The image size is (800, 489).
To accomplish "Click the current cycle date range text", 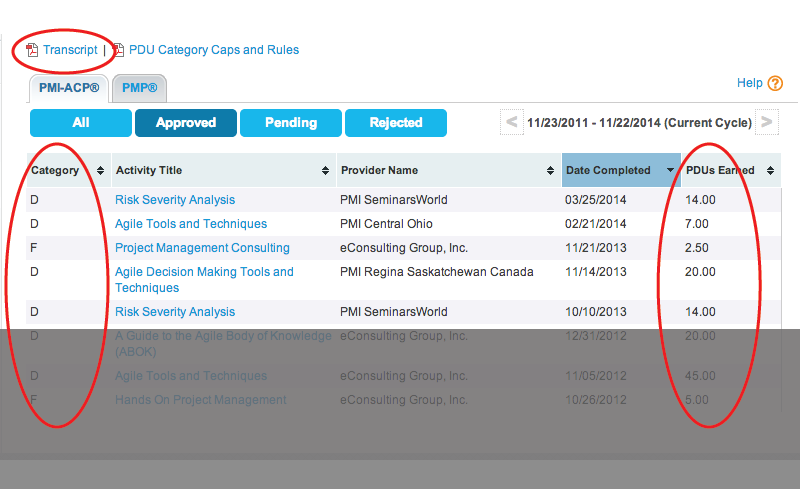I will pyautogui.click(x=639, y=123).
